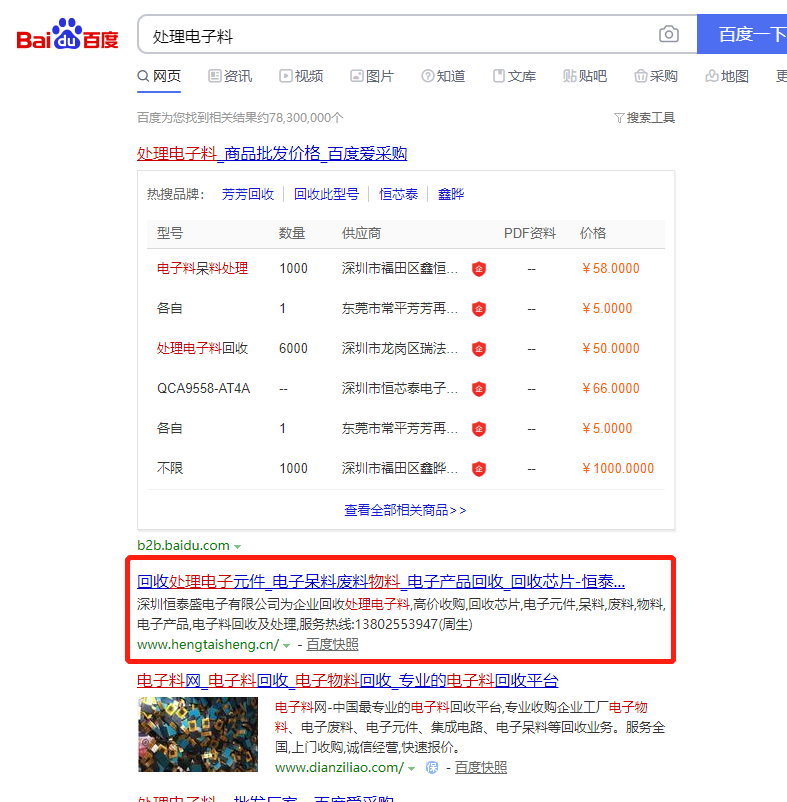
Task: Expand www.dianziliao.com dropdown arrow
Action: click(411, 769)
